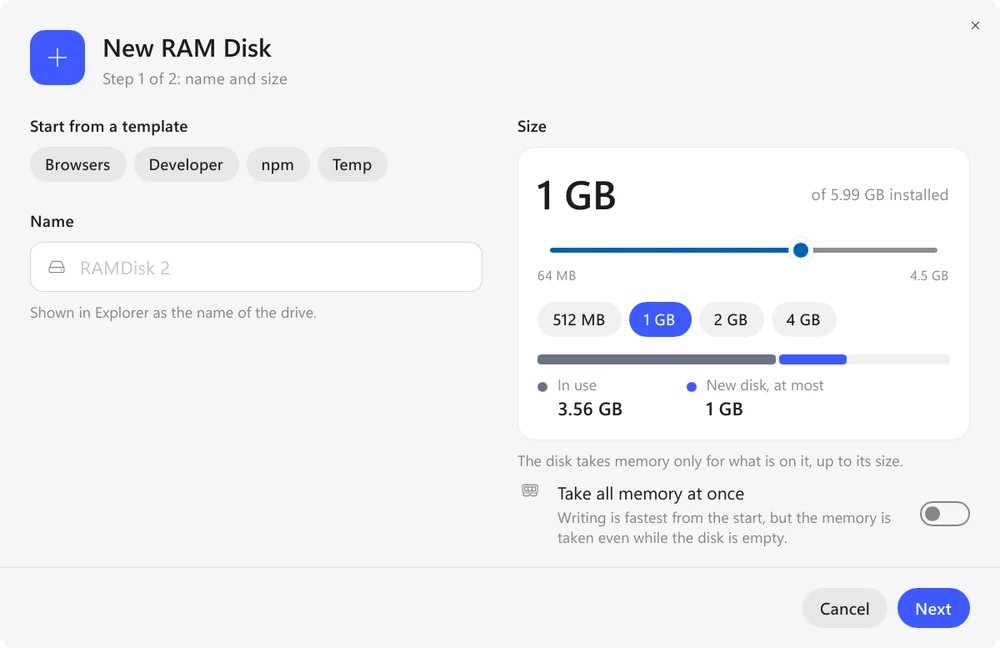Cancel the new disk dialog

844,608
